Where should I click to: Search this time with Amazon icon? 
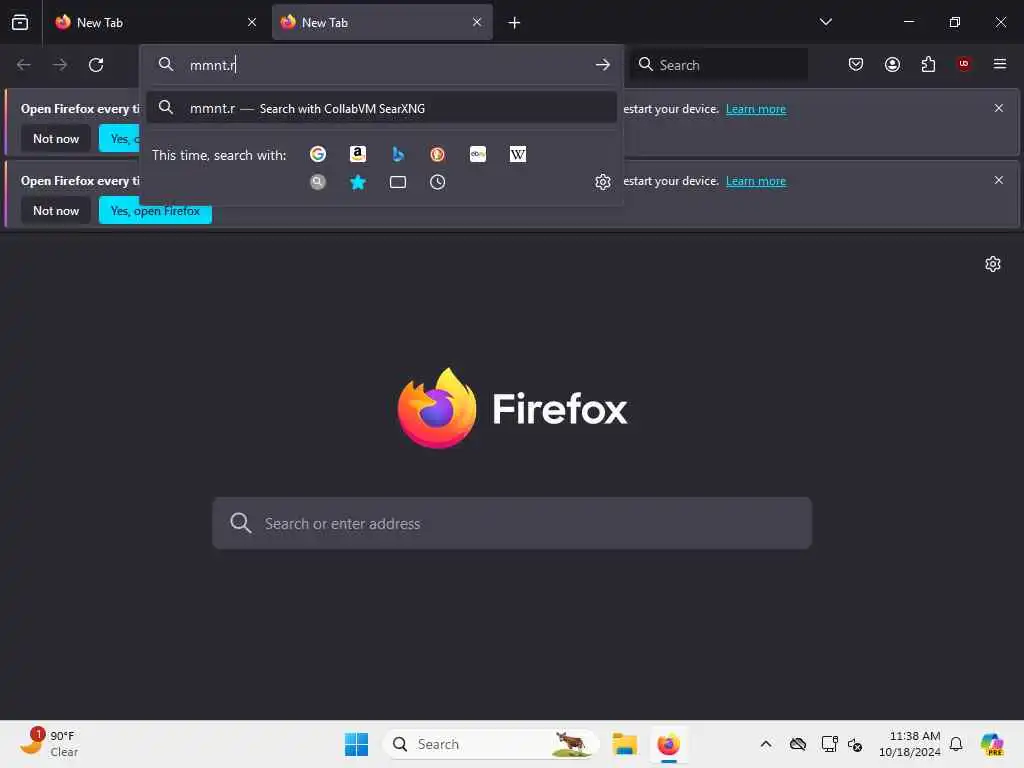click(358, 154)
